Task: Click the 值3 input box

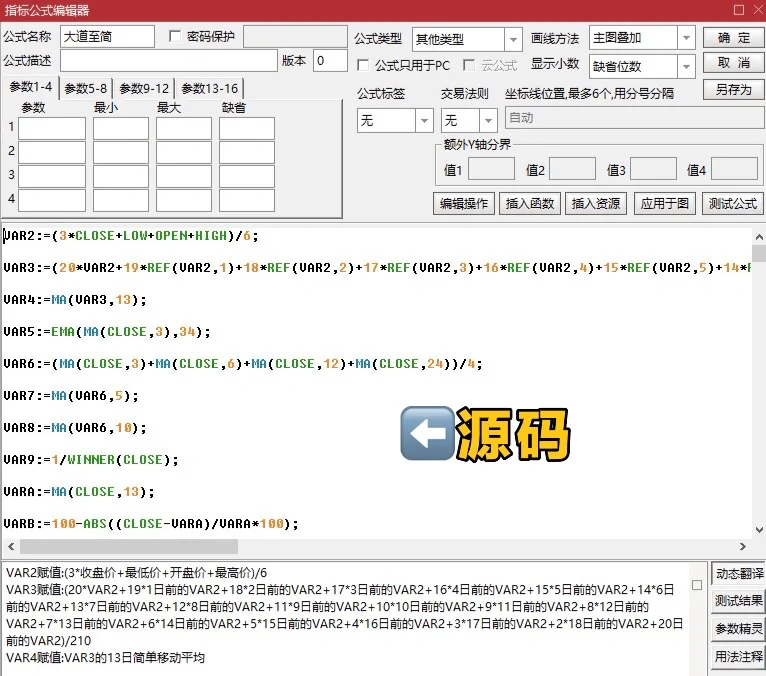Action: click(654, 169)
